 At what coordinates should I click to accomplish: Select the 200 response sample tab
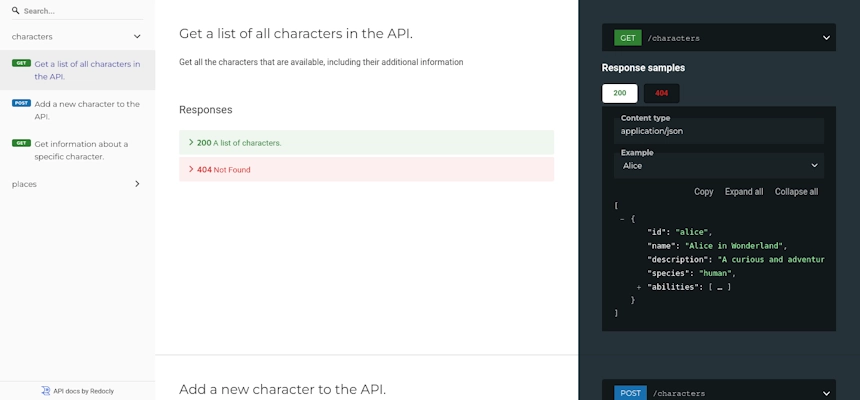(620, 93)
